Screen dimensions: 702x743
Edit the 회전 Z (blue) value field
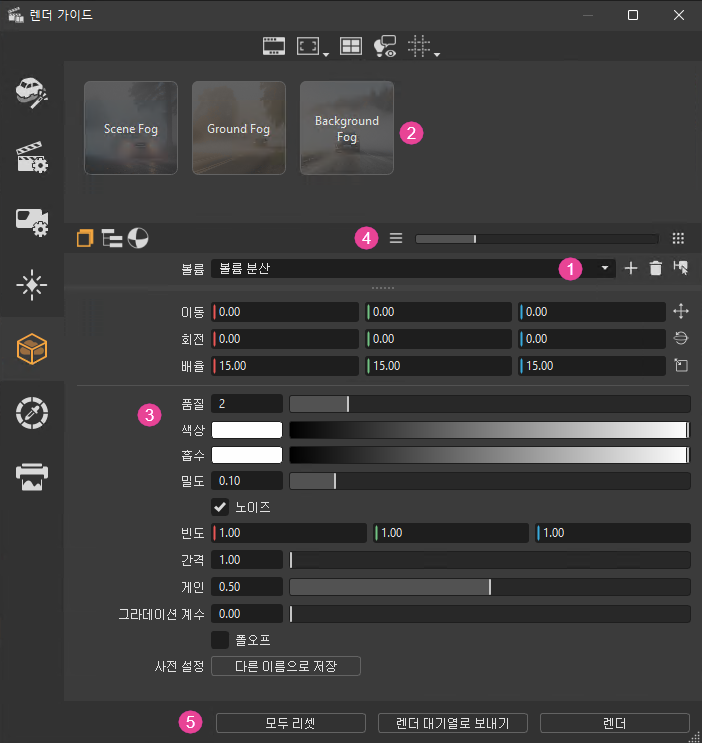click(x=592, y=339)
